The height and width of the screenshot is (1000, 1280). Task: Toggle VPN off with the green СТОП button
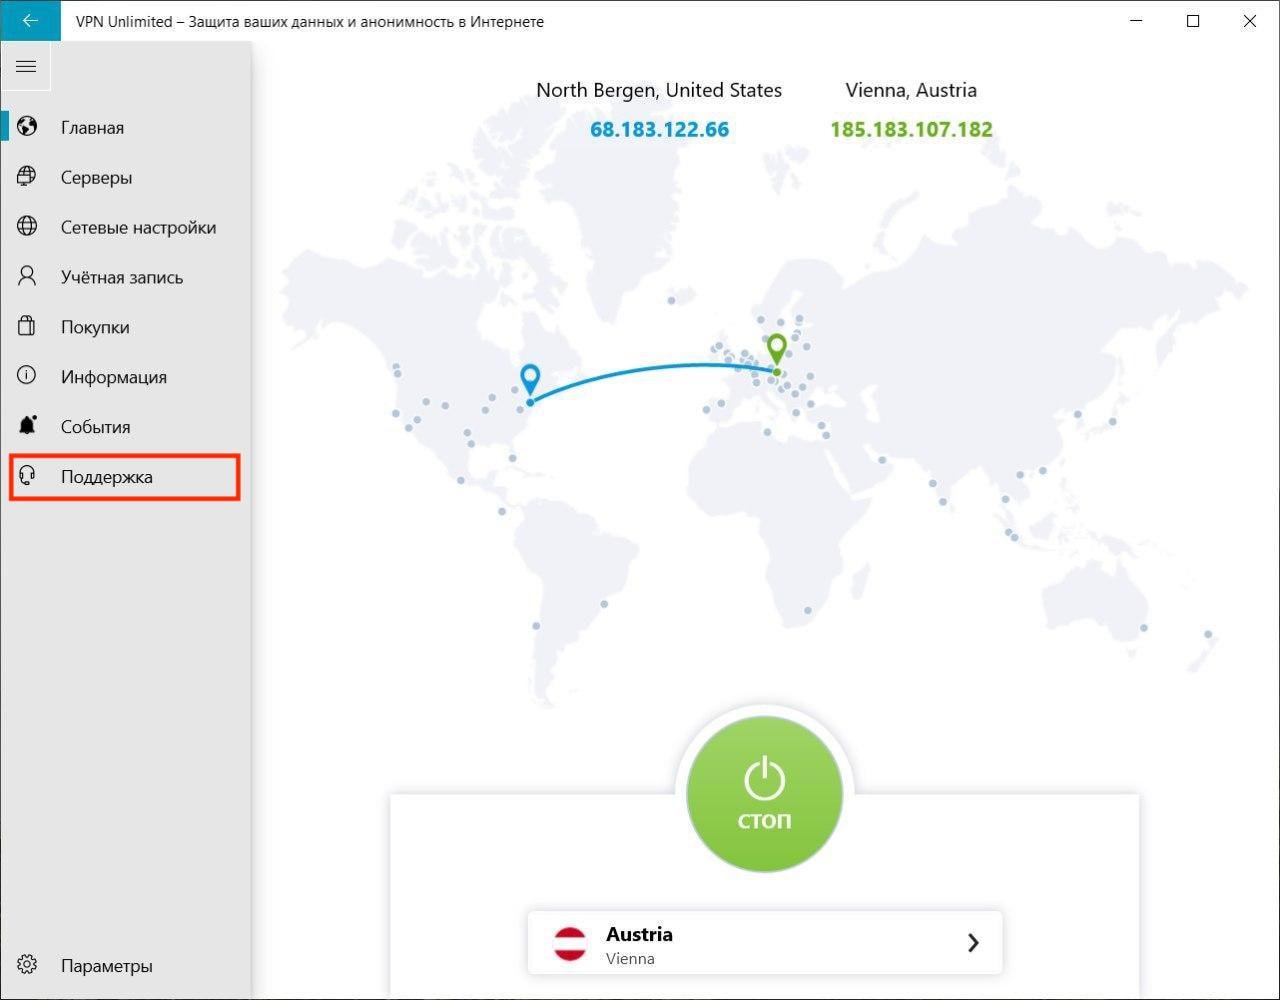764,796
